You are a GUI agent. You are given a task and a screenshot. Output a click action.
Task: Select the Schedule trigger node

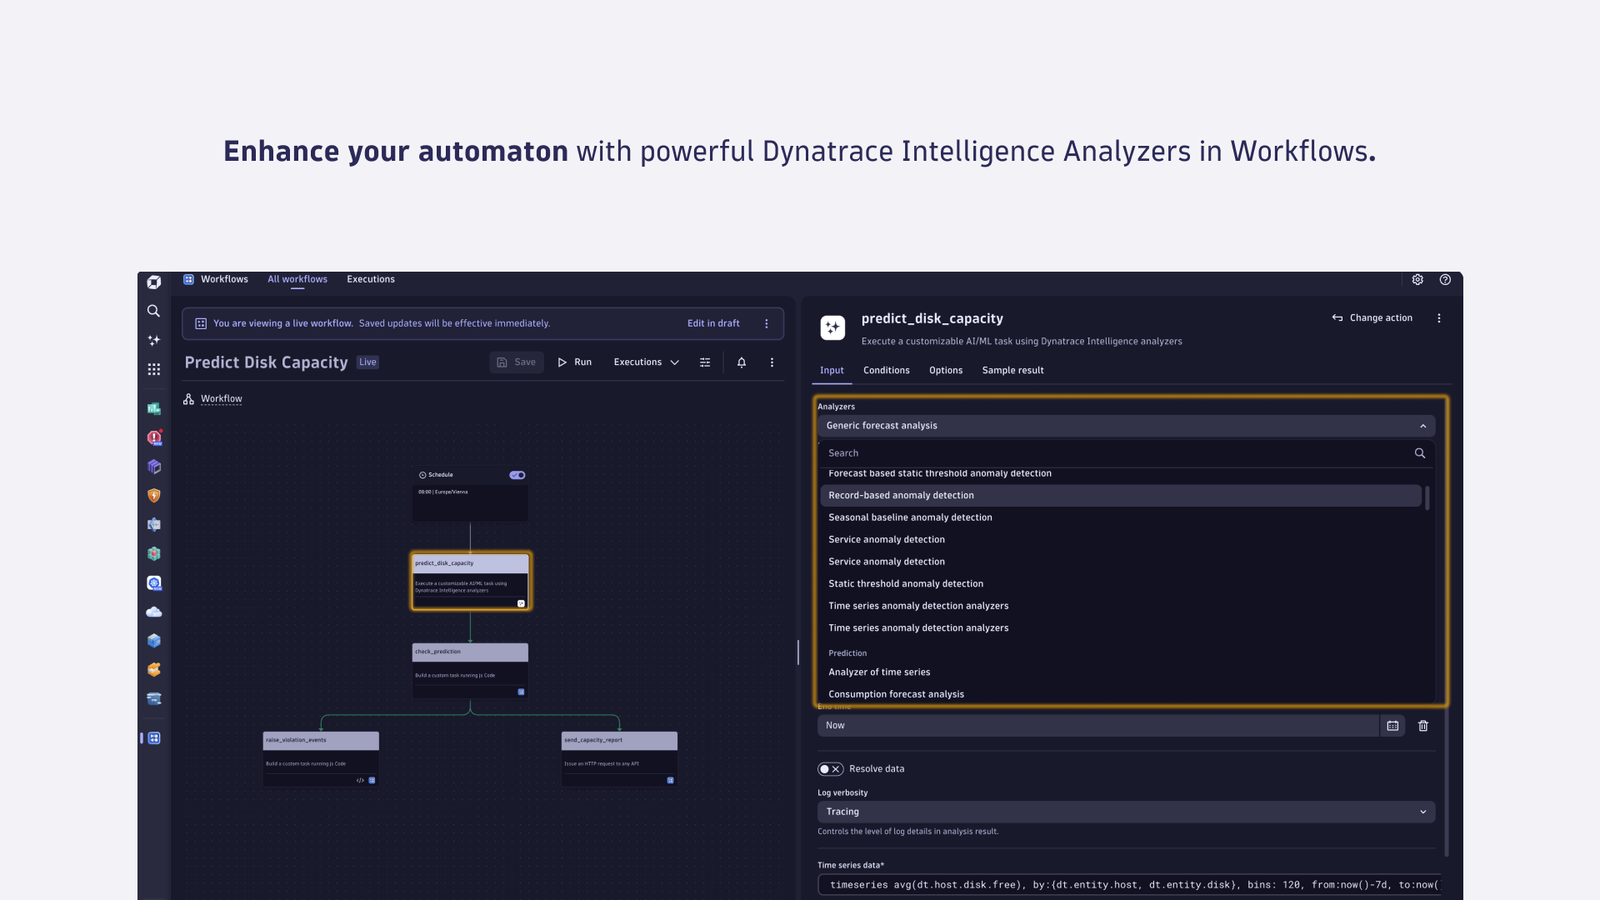click(470, 493)
